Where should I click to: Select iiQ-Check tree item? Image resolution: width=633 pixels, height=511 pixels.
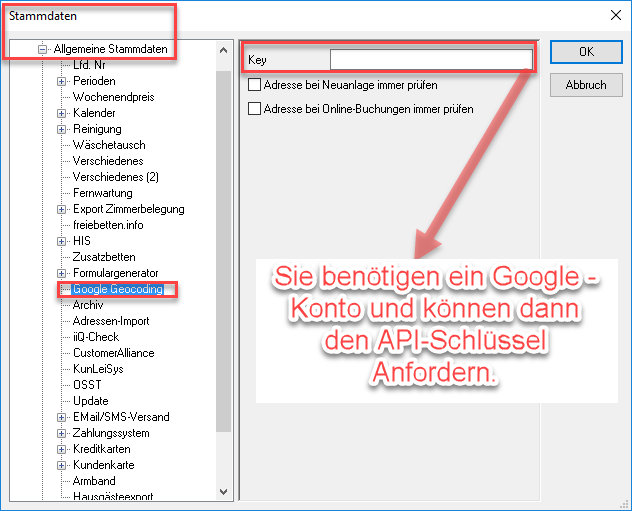tap(96, 337)
